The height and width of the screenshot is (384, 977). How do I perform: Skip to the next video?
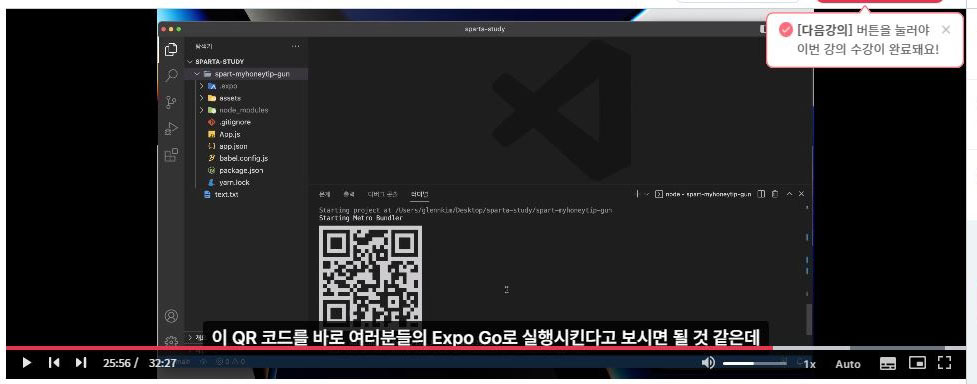pos(81,363)
